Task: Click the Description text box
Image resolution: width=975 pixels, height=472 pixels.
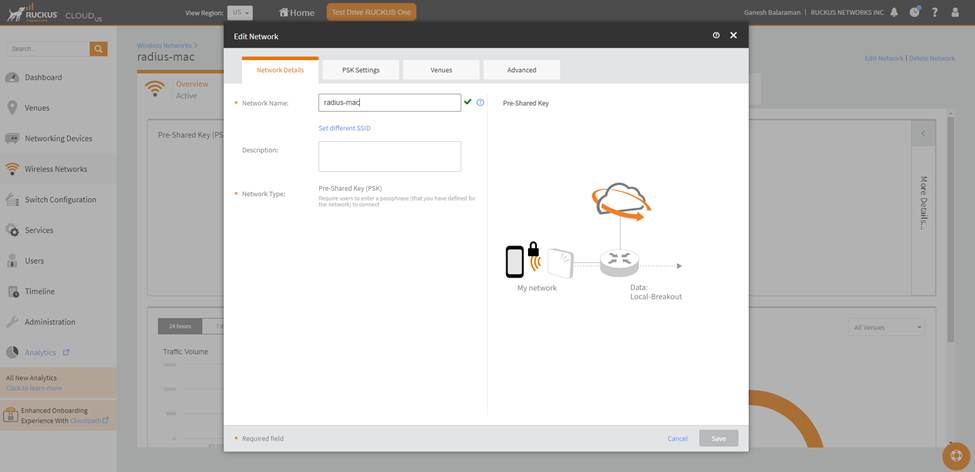Action: point(389,156)
